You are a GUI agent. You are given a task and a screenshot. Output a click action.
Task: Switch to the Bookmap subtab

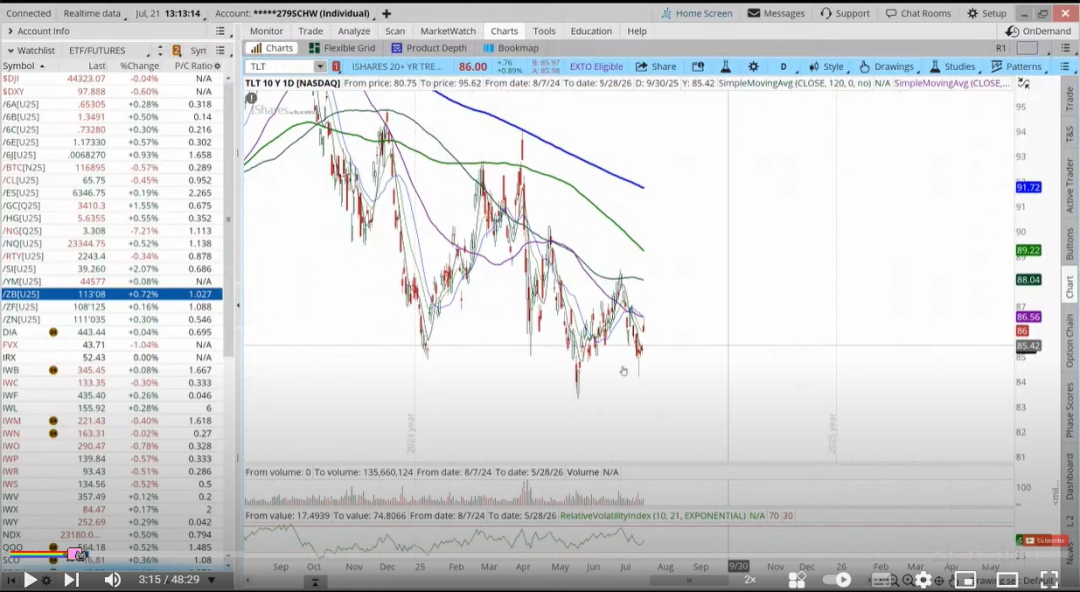511,48
